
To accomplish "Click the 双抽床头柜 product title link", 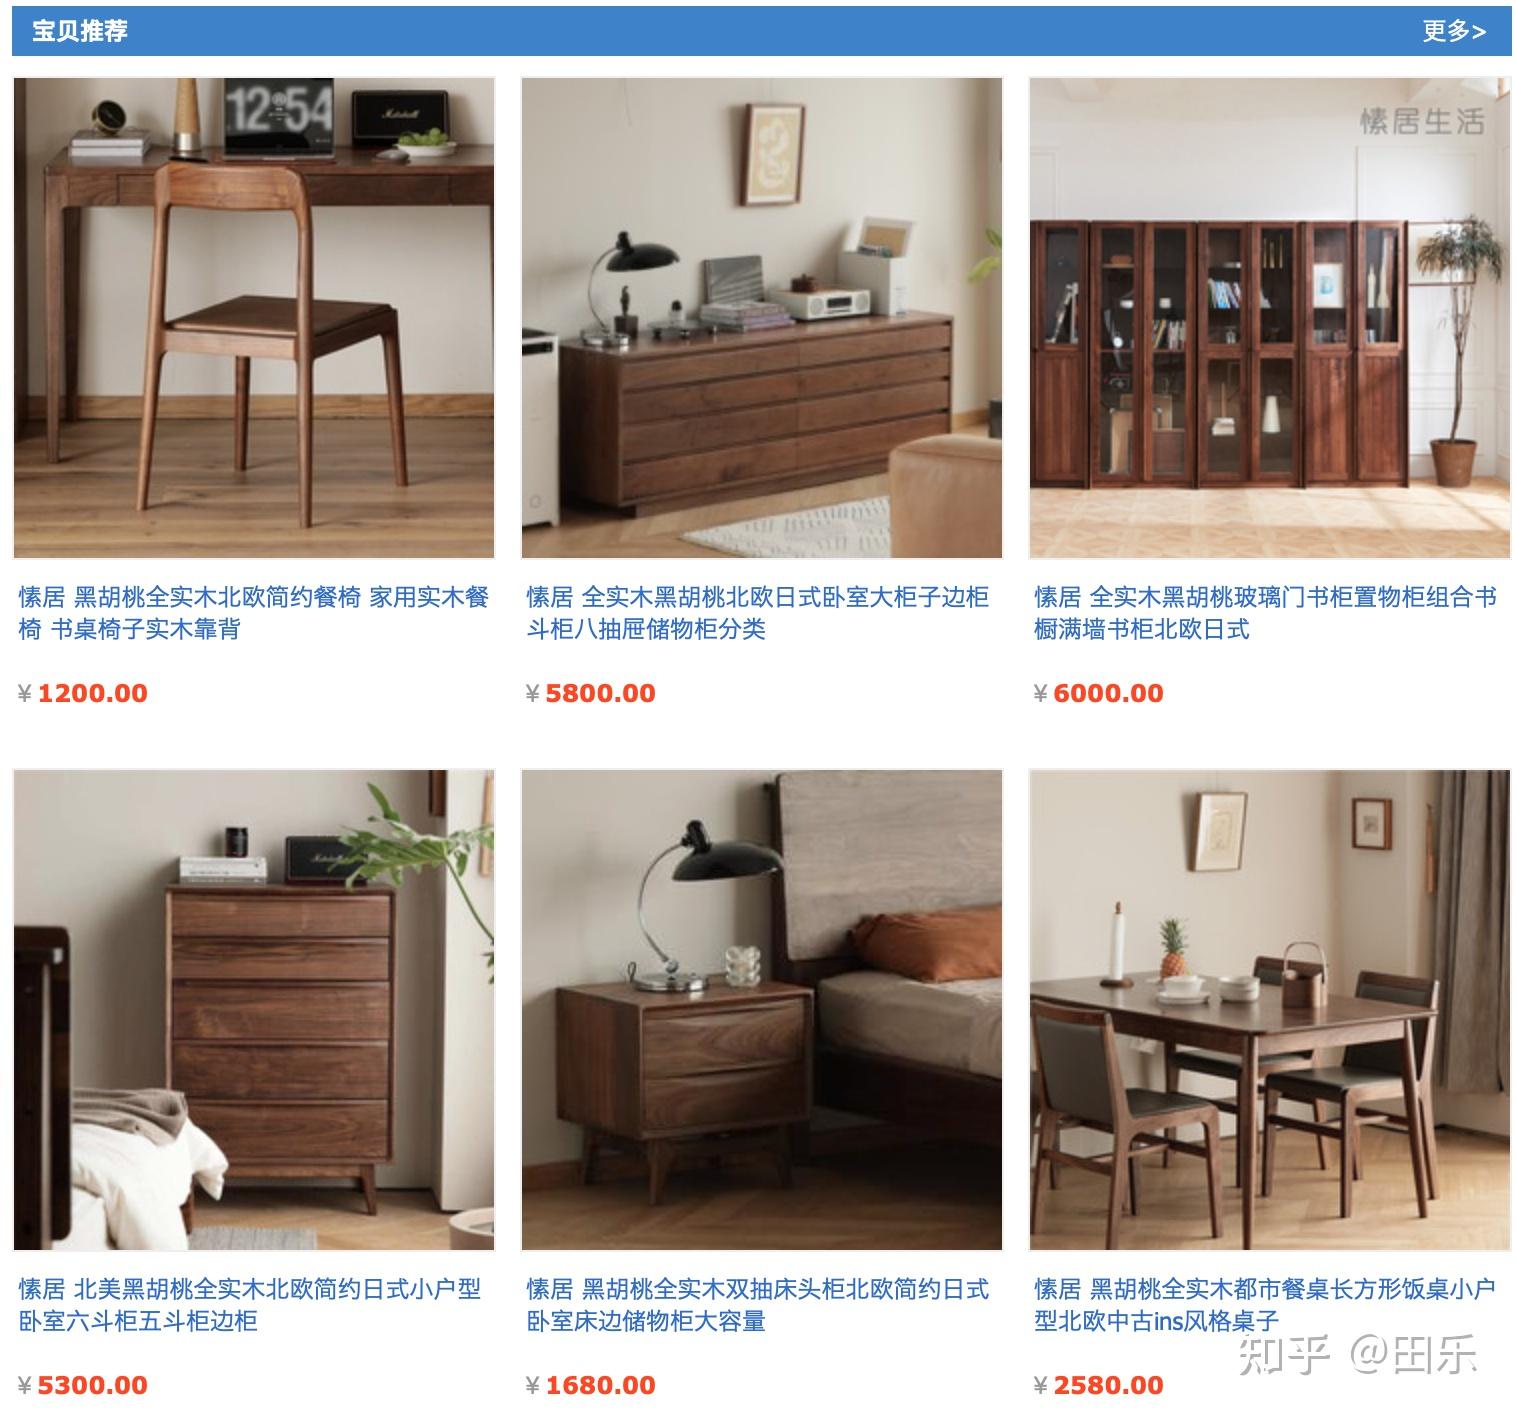I will coord(758,1305).
